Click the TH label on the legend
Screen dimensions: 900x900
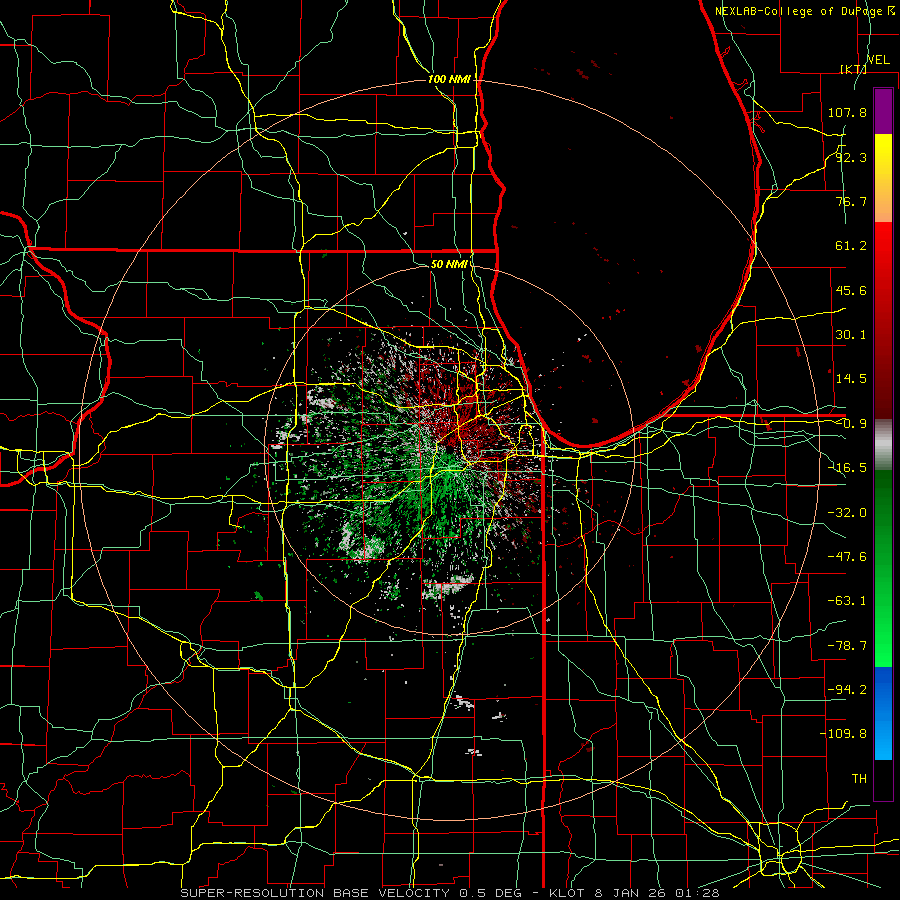click(x=859, y=779)
